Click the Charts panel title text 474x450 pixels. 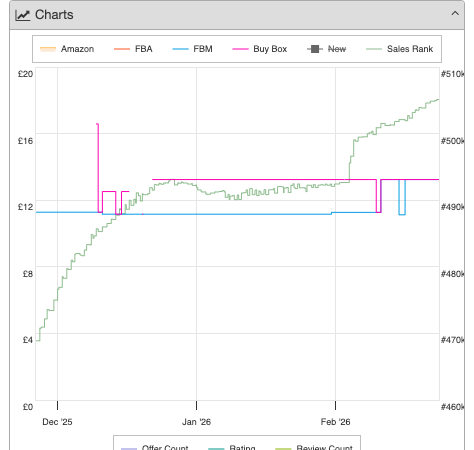click(x=54, y=15)
